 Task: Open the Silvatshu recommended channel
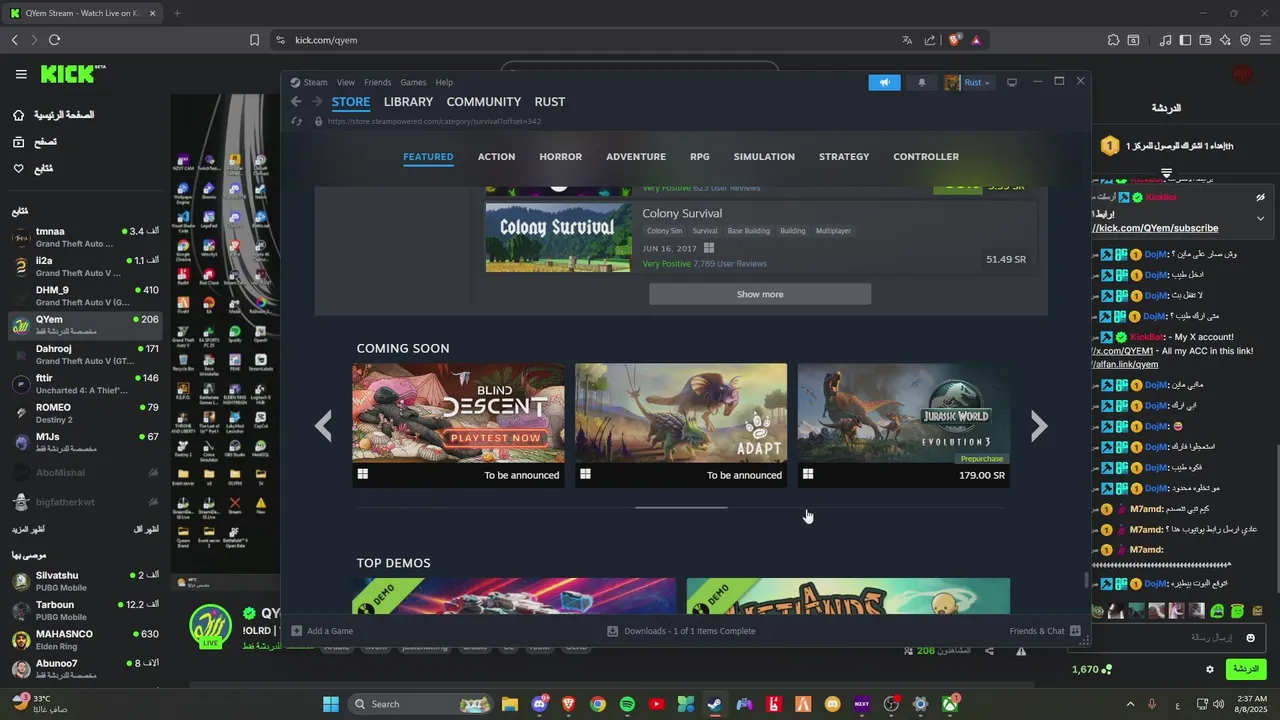pos(85,581)
